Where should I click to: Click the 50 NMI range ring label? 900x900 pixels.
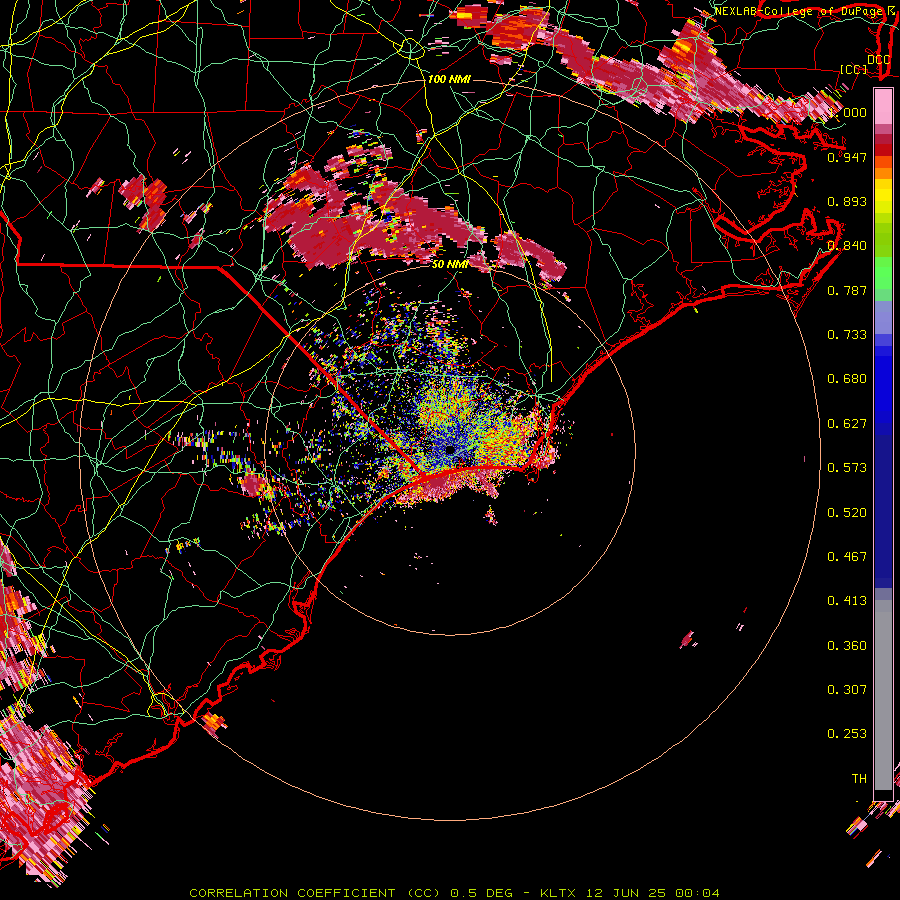click(x=450, y=264)
